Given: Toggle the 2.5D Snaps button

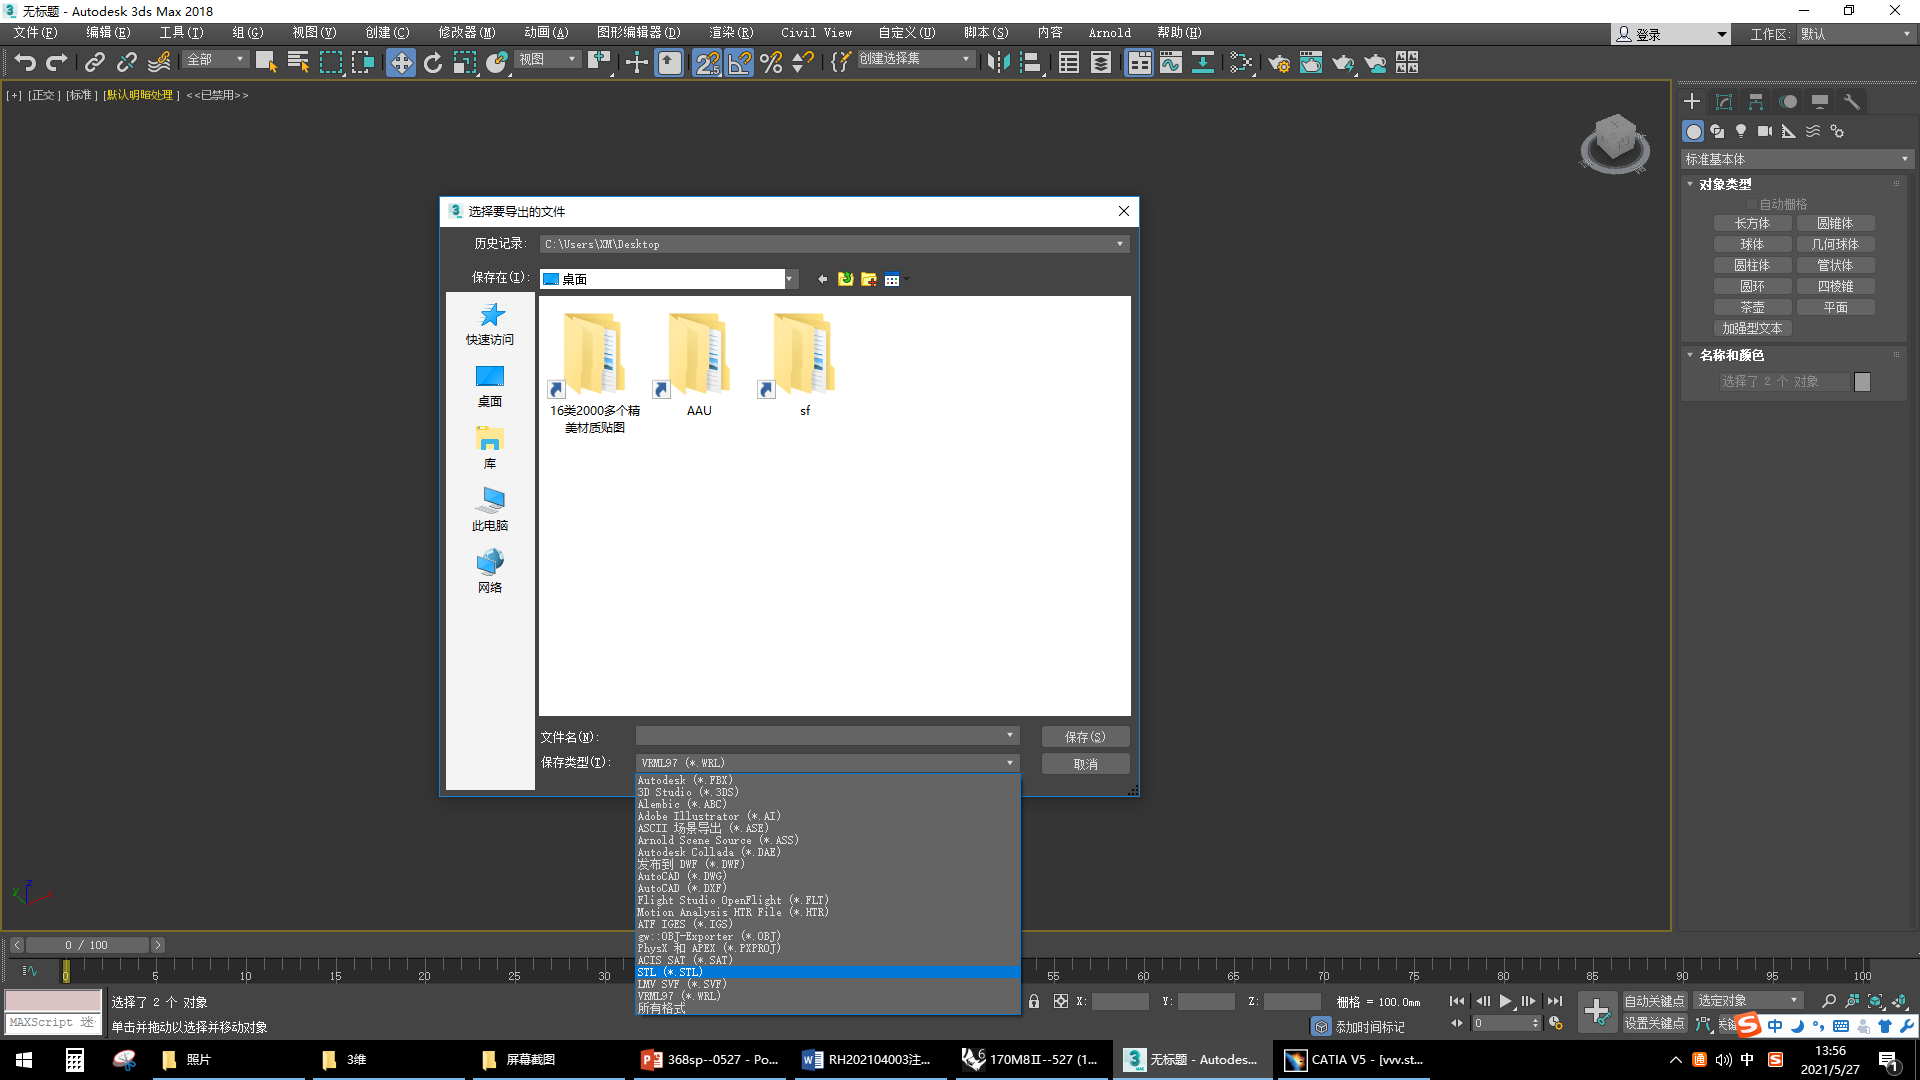Looking at the screenshot, I should click(707, 63).
